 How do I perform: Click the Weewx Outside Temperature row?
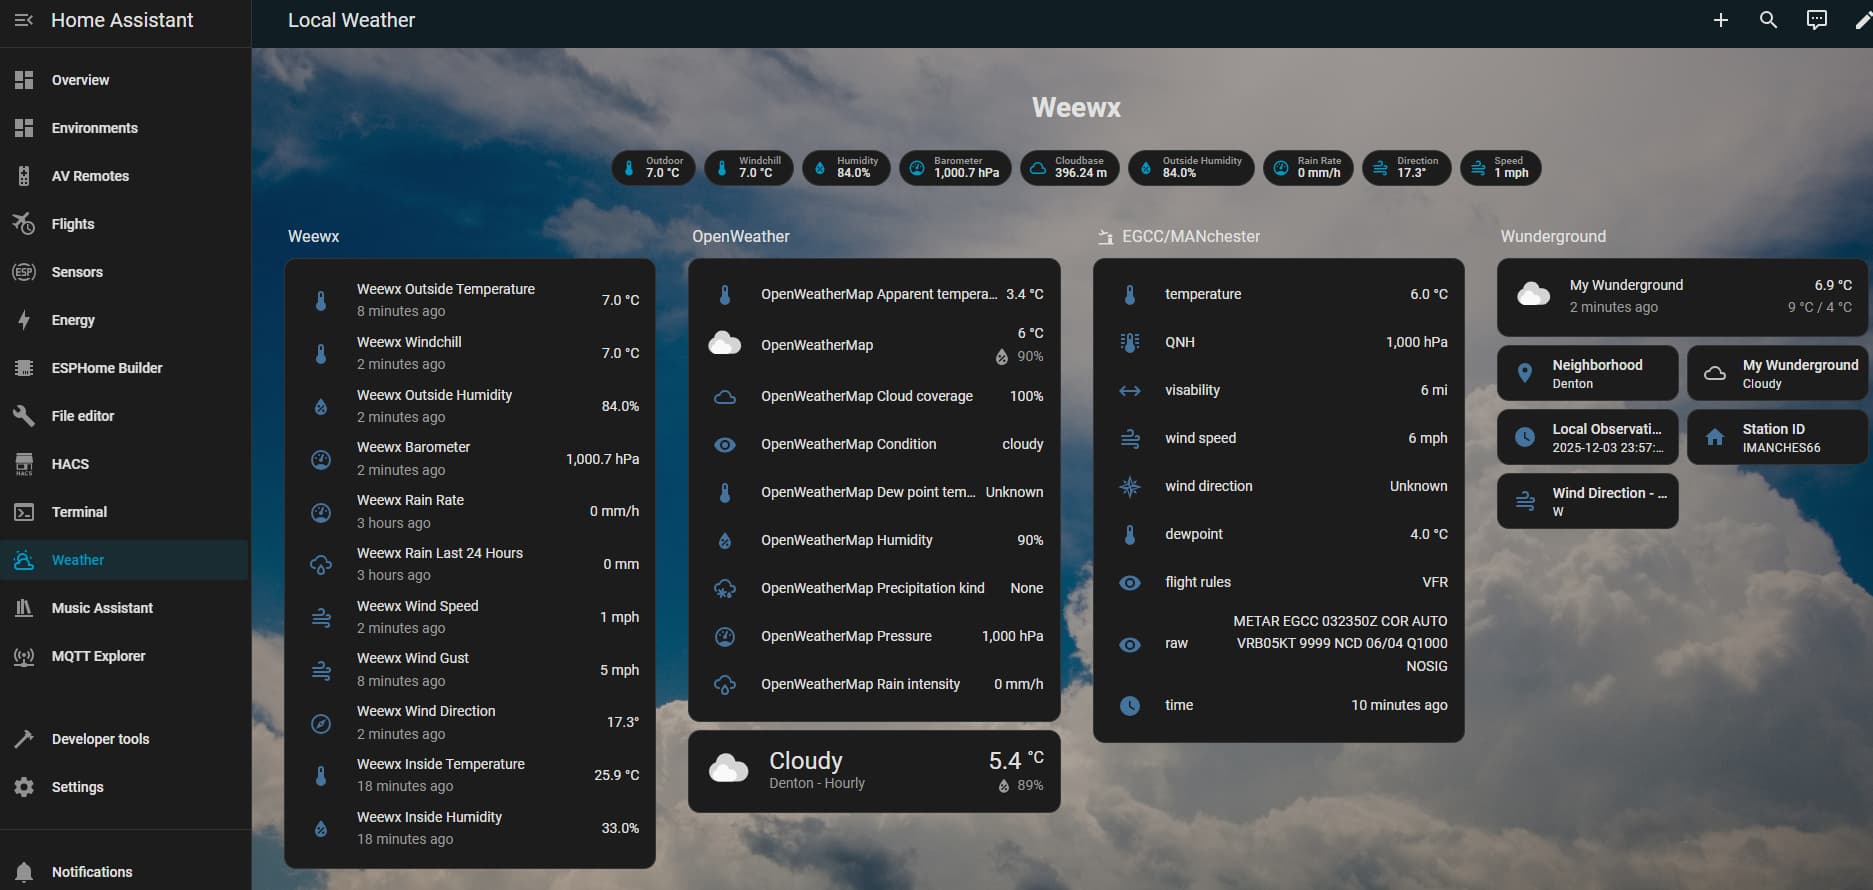point(470,300)
